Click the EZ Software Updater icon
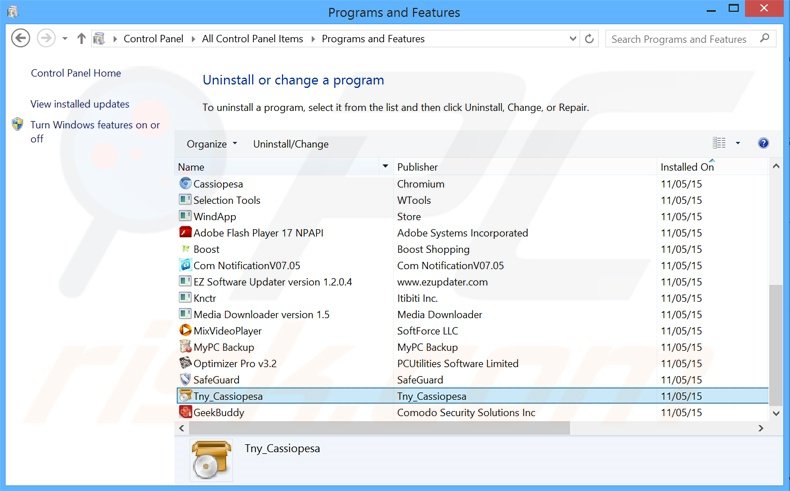790x491 pixels. [185, 282]
